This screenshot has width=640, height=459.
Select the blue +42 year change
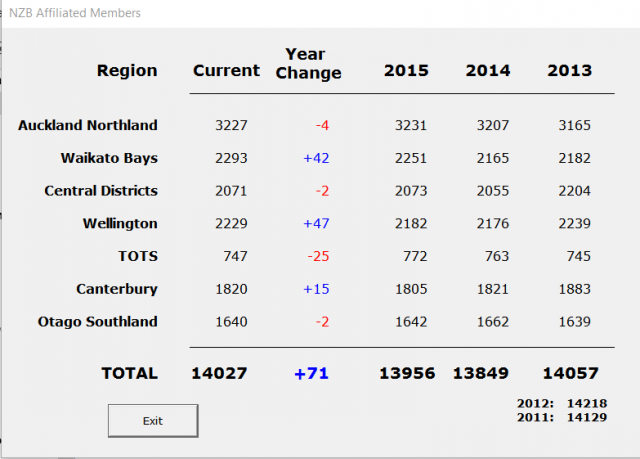point(316,158)
